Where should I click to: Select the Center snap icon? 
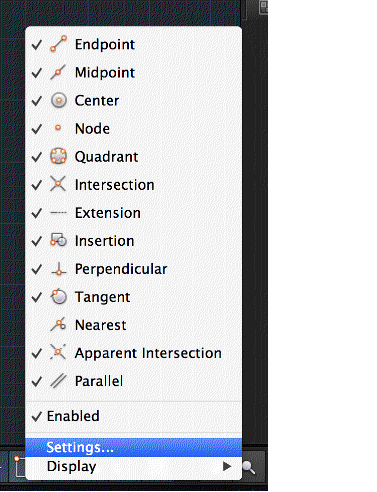coord(59,100)
